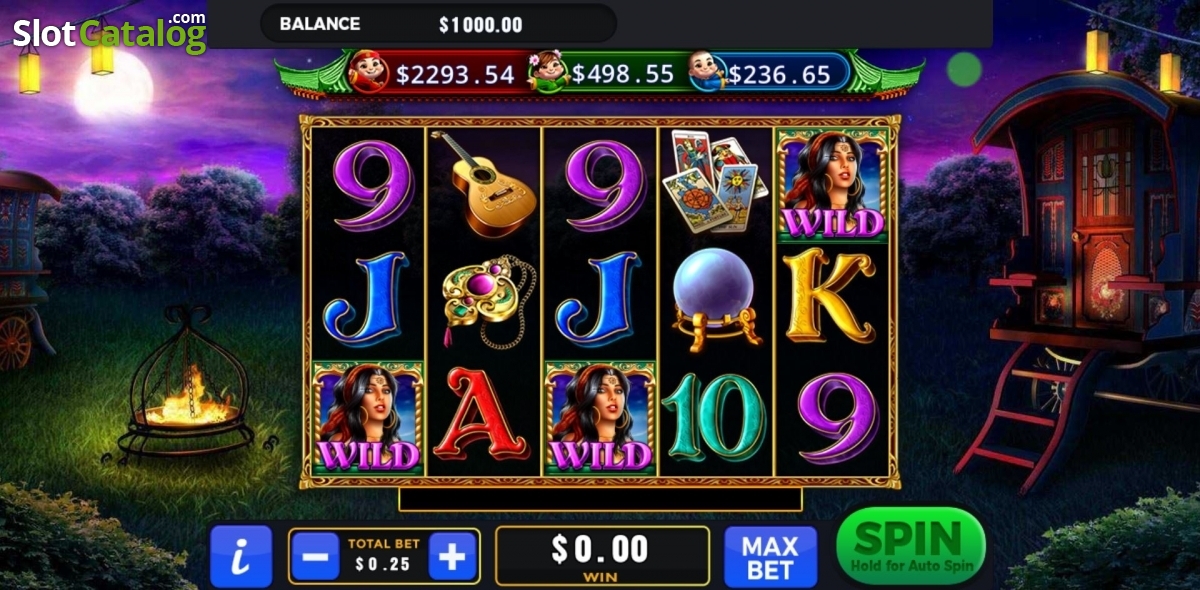
Task: Select the jeweled amulet symbol
Action: (x=486, y=300)
